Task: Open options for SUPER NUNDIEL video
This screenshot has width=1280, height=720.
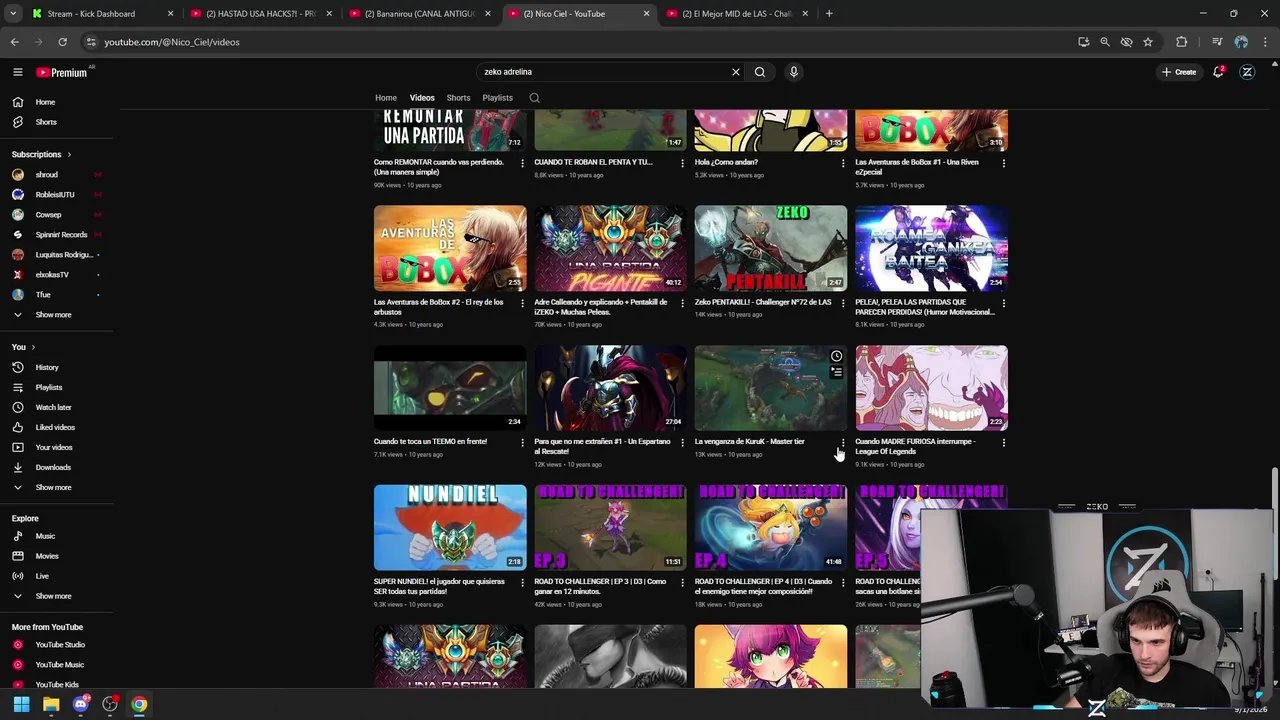Action: (x=522, y=582)
